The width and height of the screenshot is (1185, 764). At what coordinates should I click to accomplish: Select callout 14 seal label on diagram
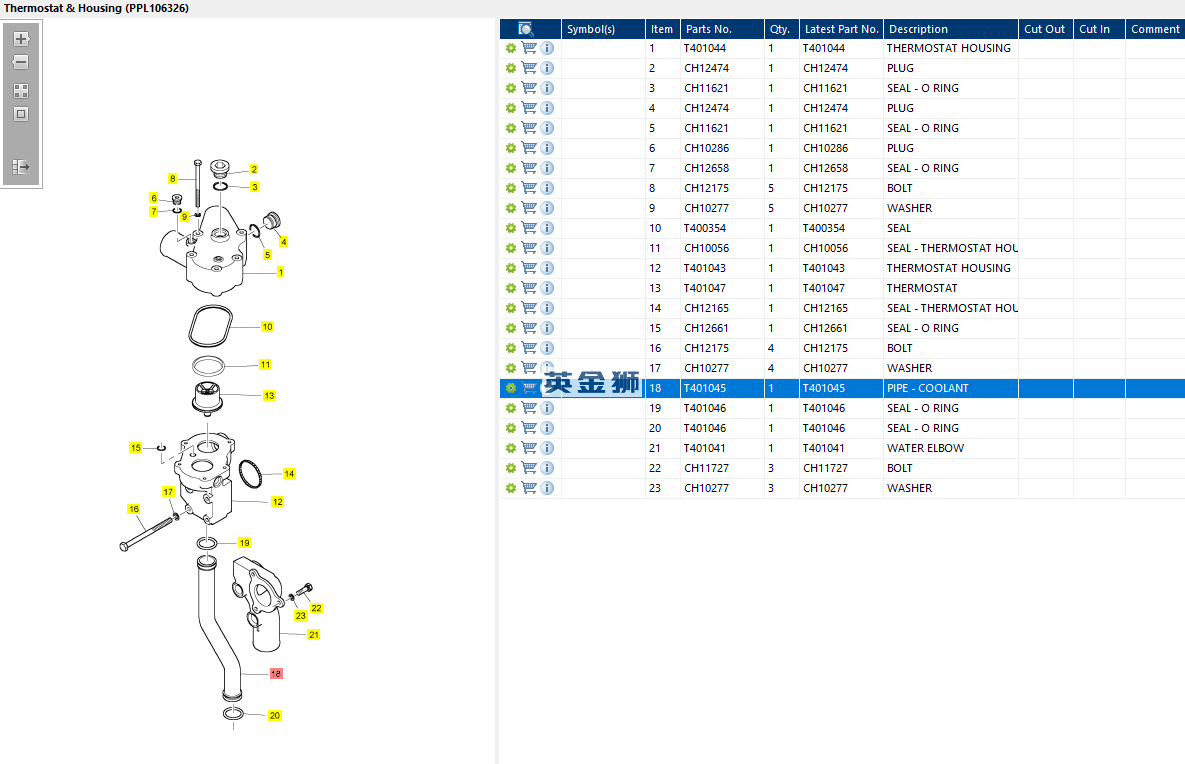point(289,474)
